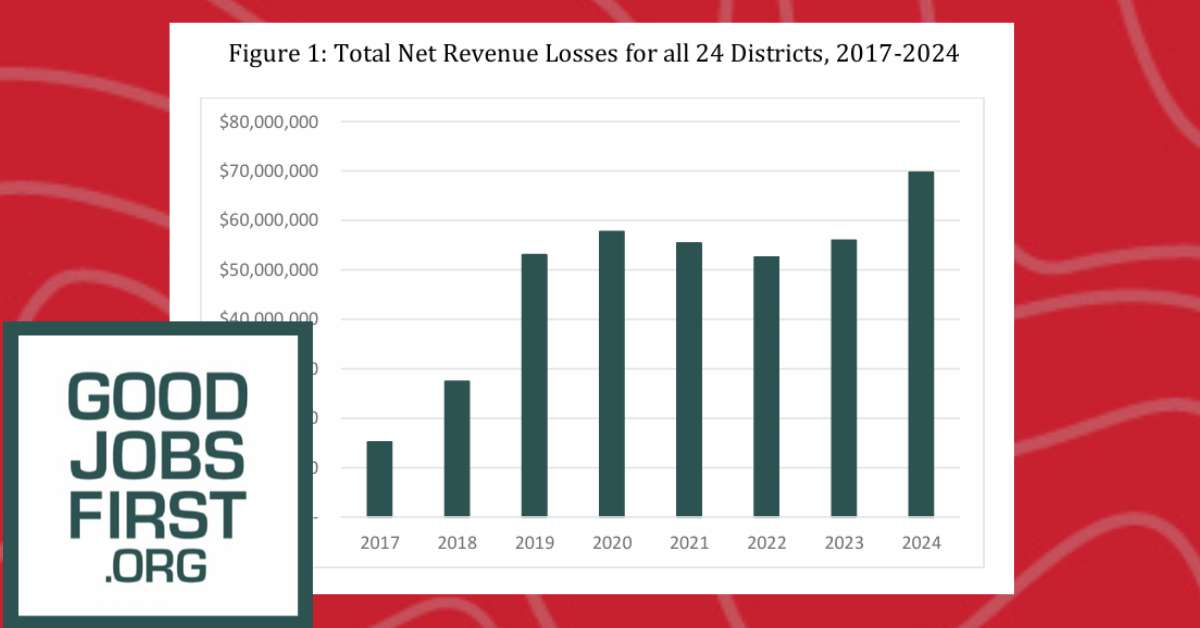Click the 2020 x-axis year label

(611, 544)
